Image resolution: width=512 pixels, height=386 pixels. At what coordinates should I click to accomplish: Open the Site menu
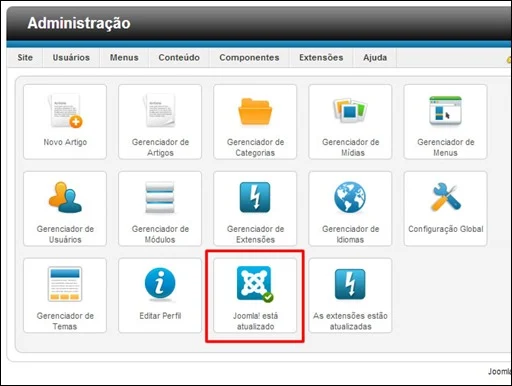tap(25, 57)
